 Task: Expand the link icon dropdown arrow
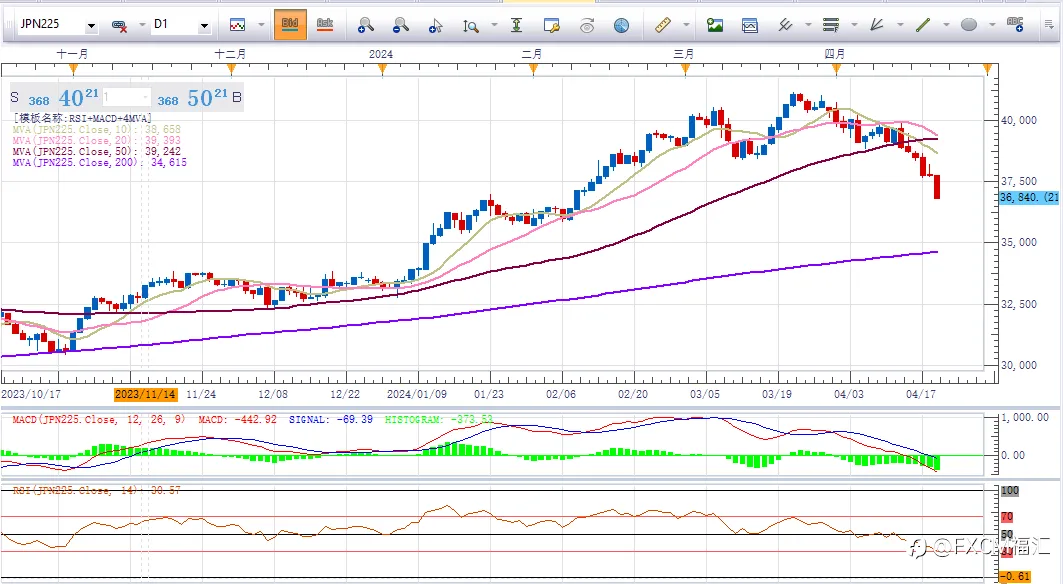tap(142, 25)
